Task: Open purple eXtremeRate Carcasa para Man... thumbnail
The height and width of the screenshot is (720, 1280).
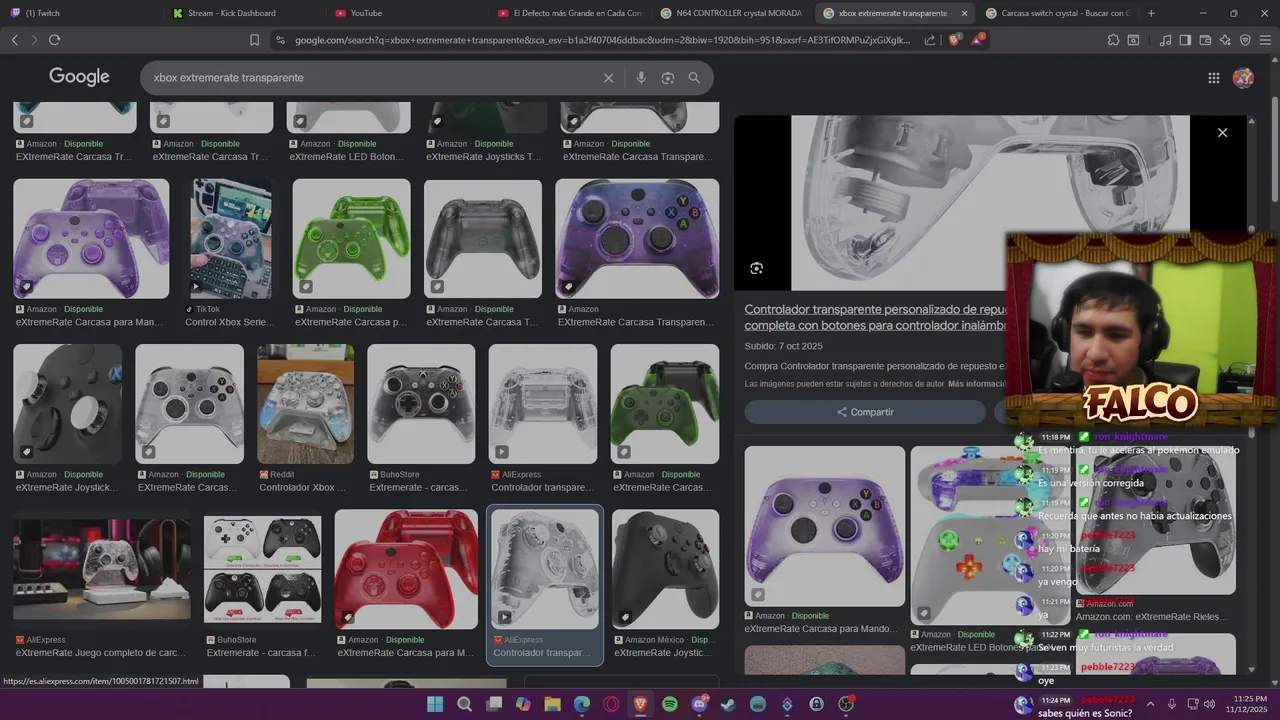Action: point(91,239)
